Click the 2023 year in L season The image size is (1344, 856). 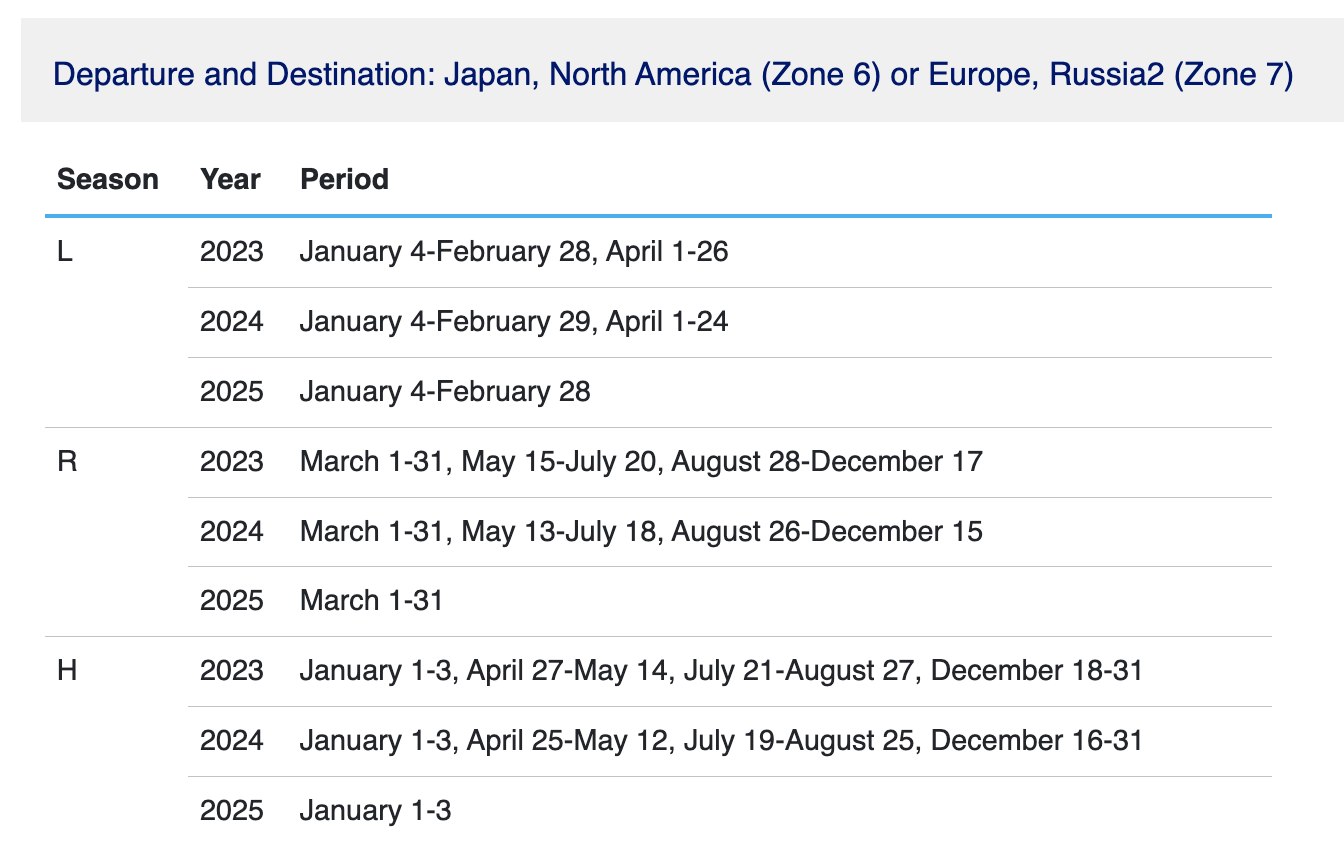232,252
